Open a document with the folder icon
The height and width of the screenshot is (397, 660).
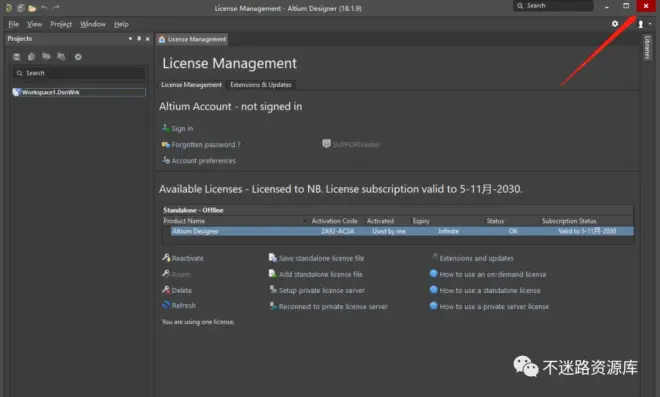click(x=32, y=8)
